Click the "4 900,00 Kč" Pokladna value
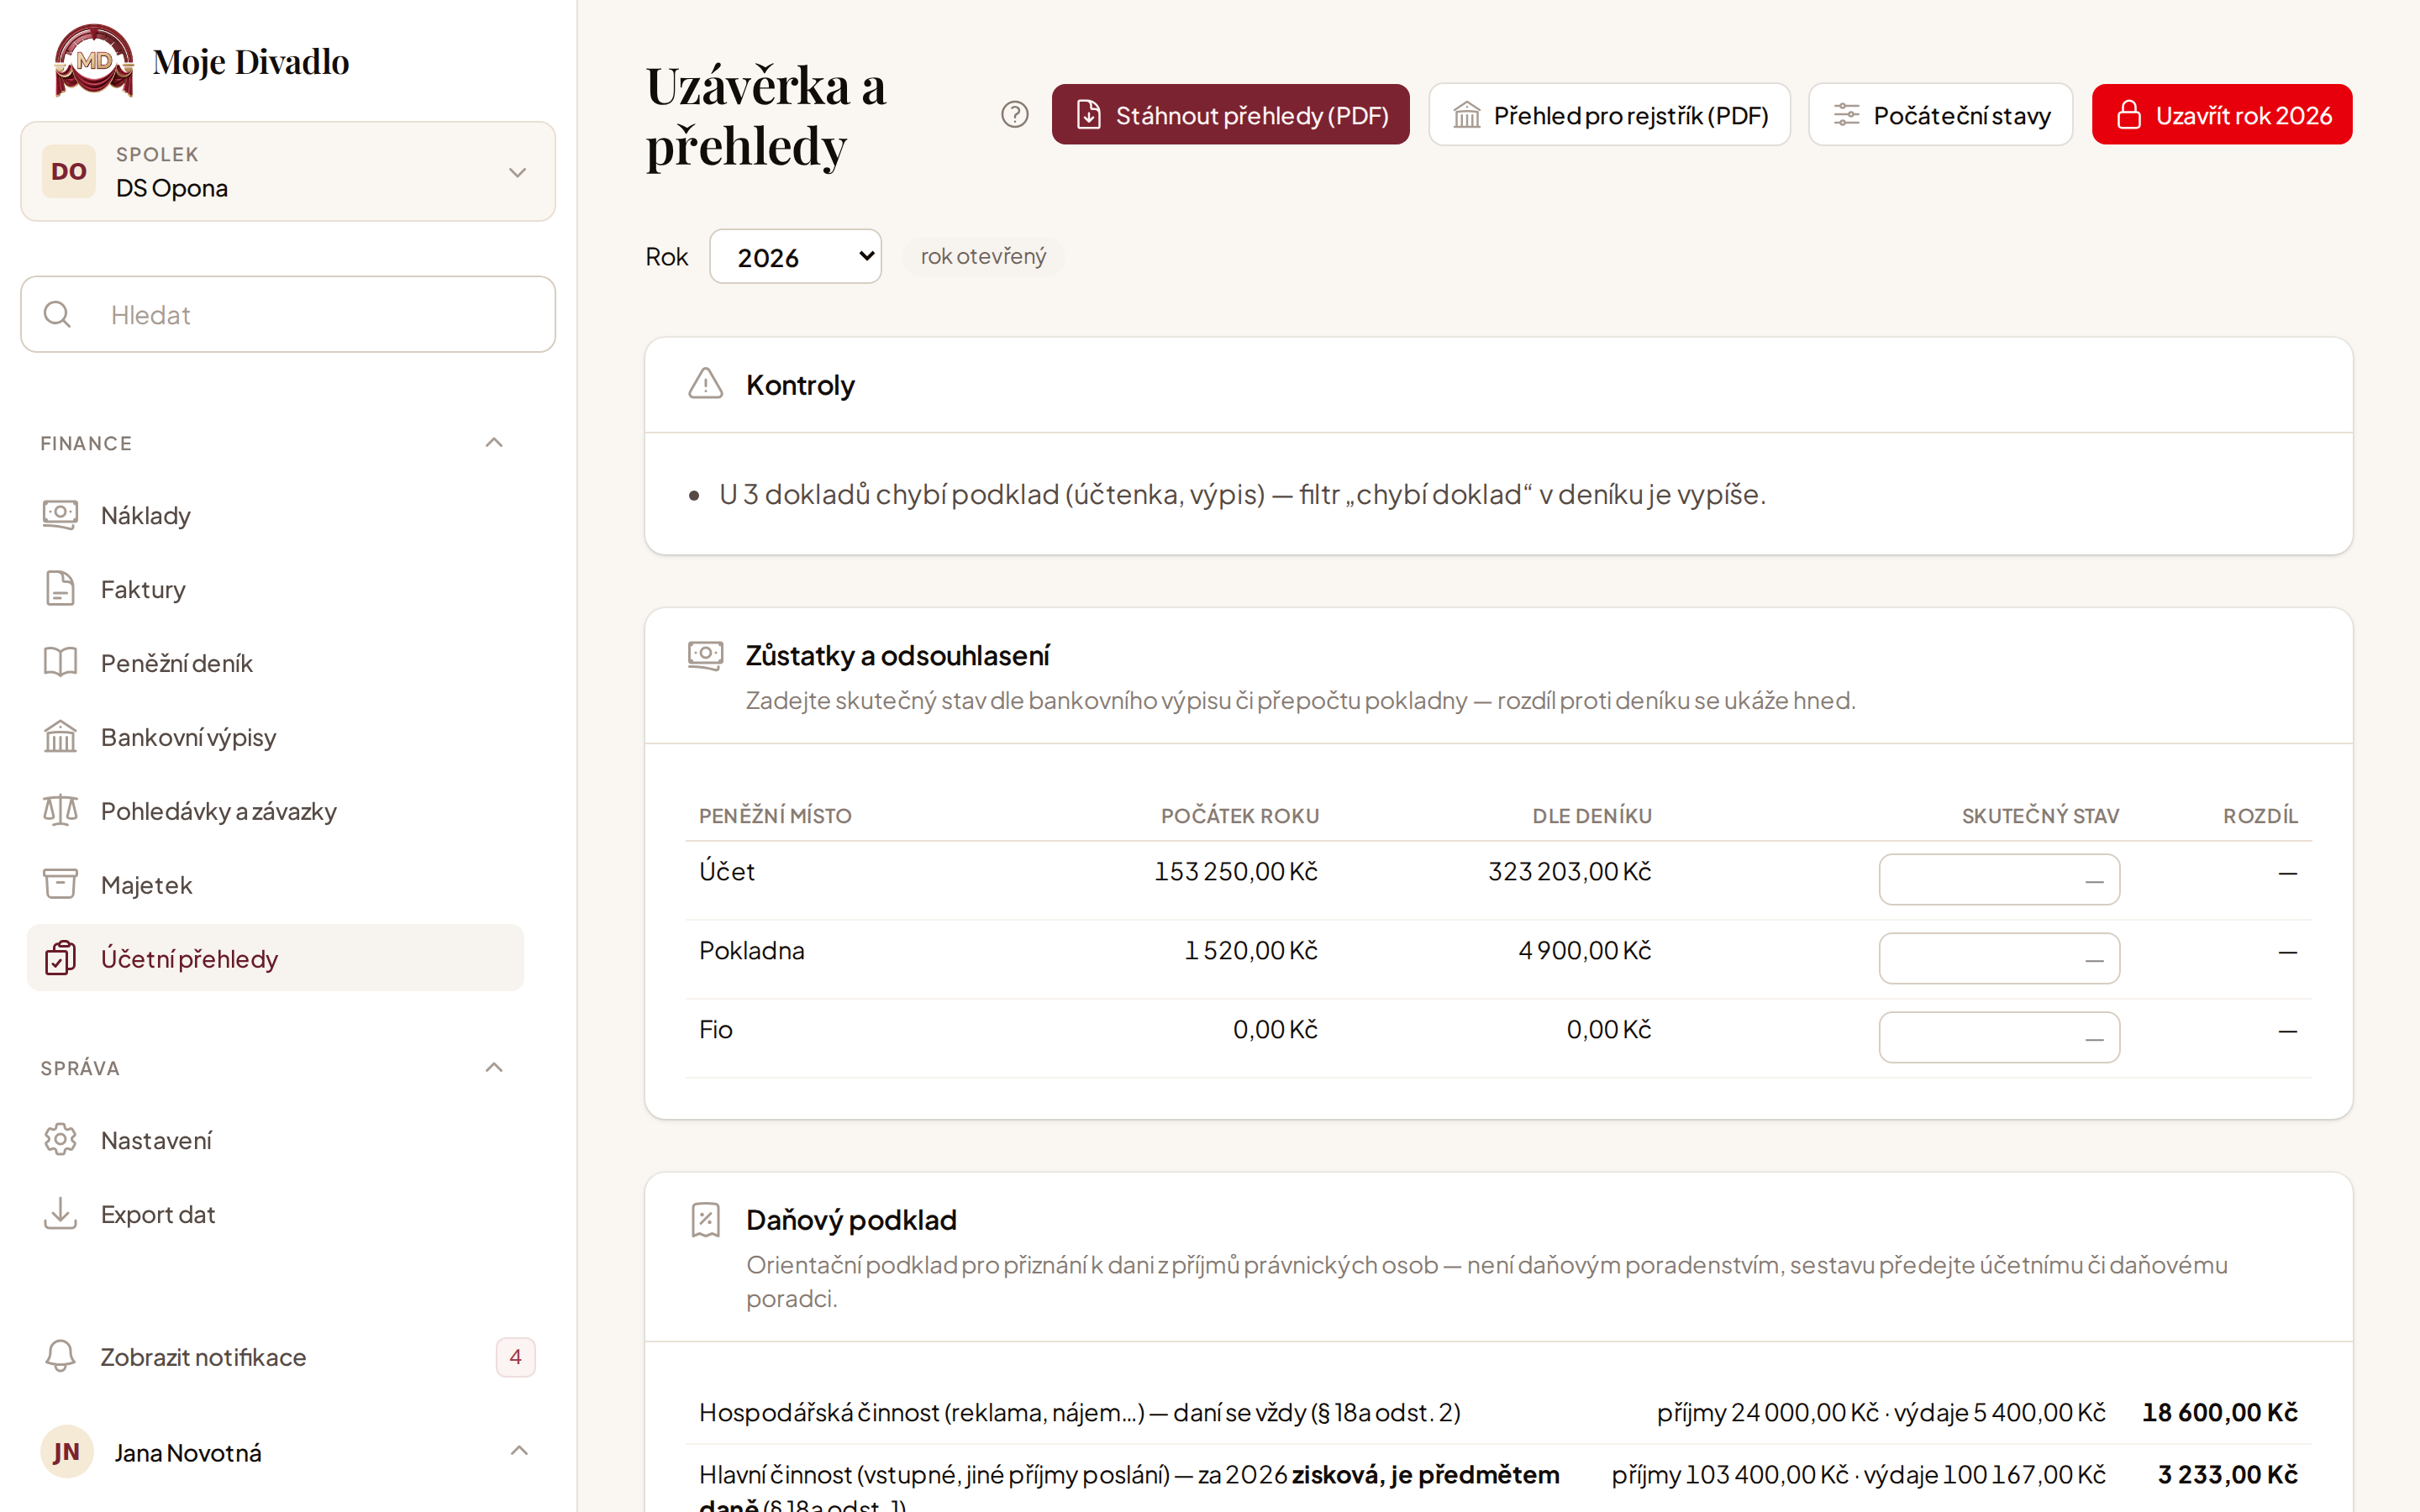This screenshot has width=2420, height=1512. click(1584, 951)
